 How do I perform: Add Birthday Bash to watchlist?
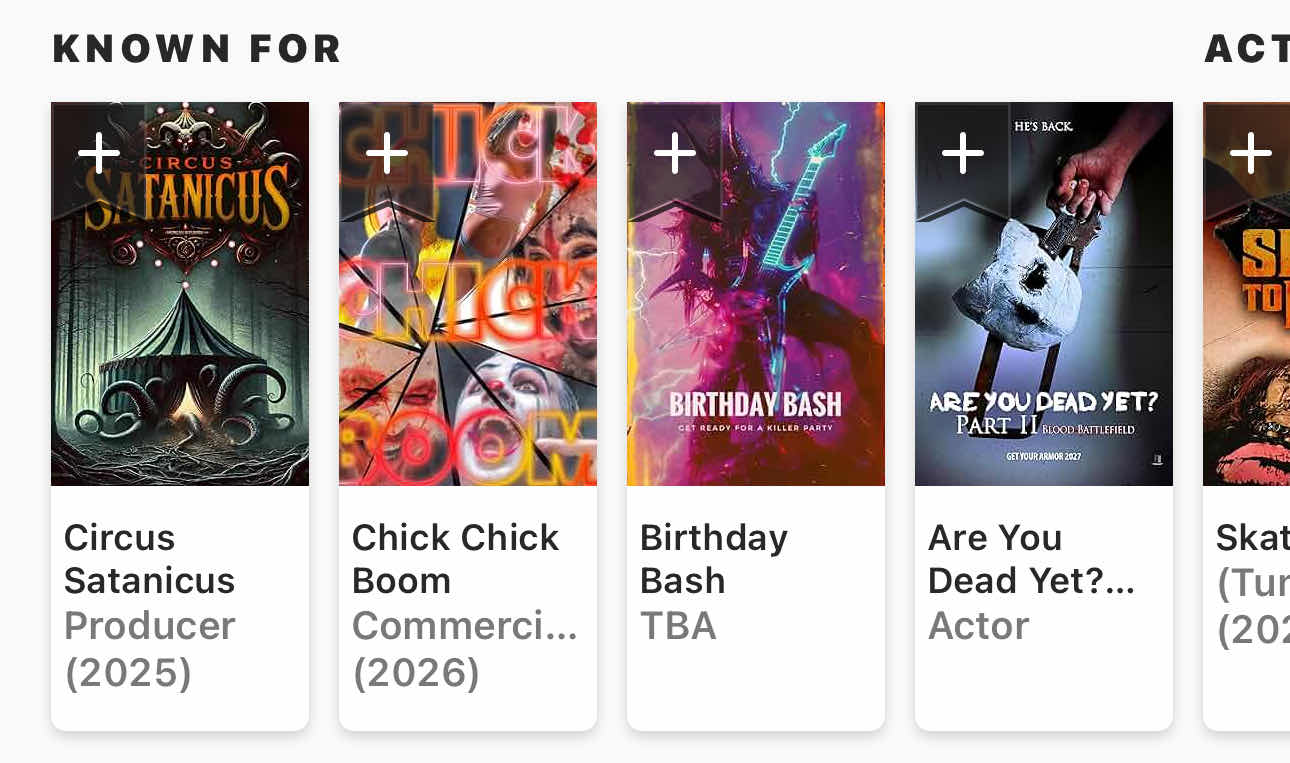675,154
